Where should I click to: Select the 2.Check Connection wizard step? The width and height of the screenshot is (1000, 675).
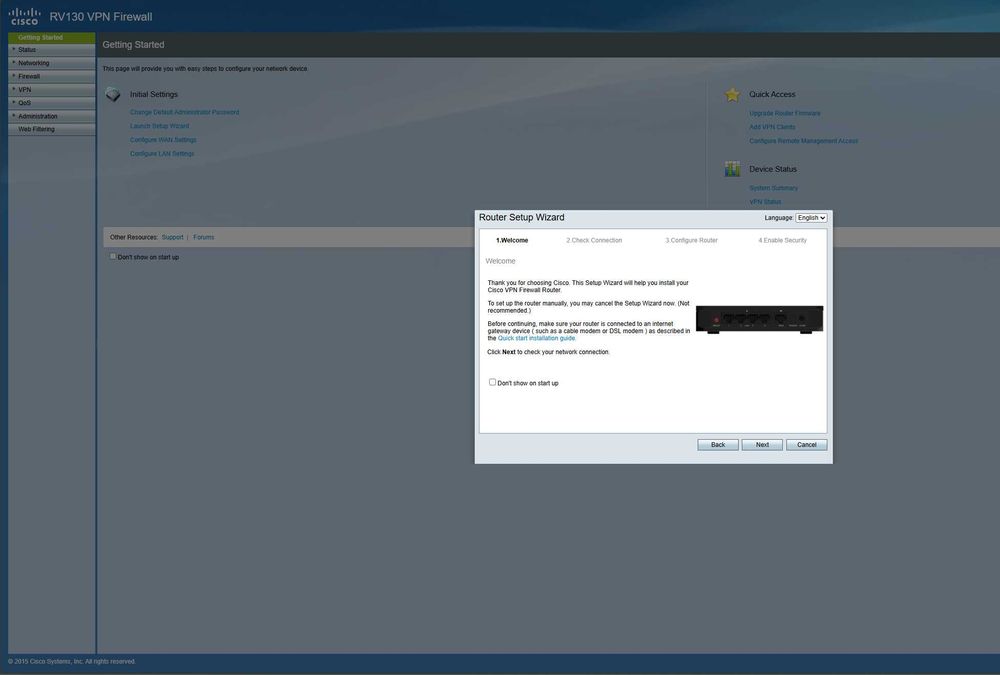(x=594, y=241)
